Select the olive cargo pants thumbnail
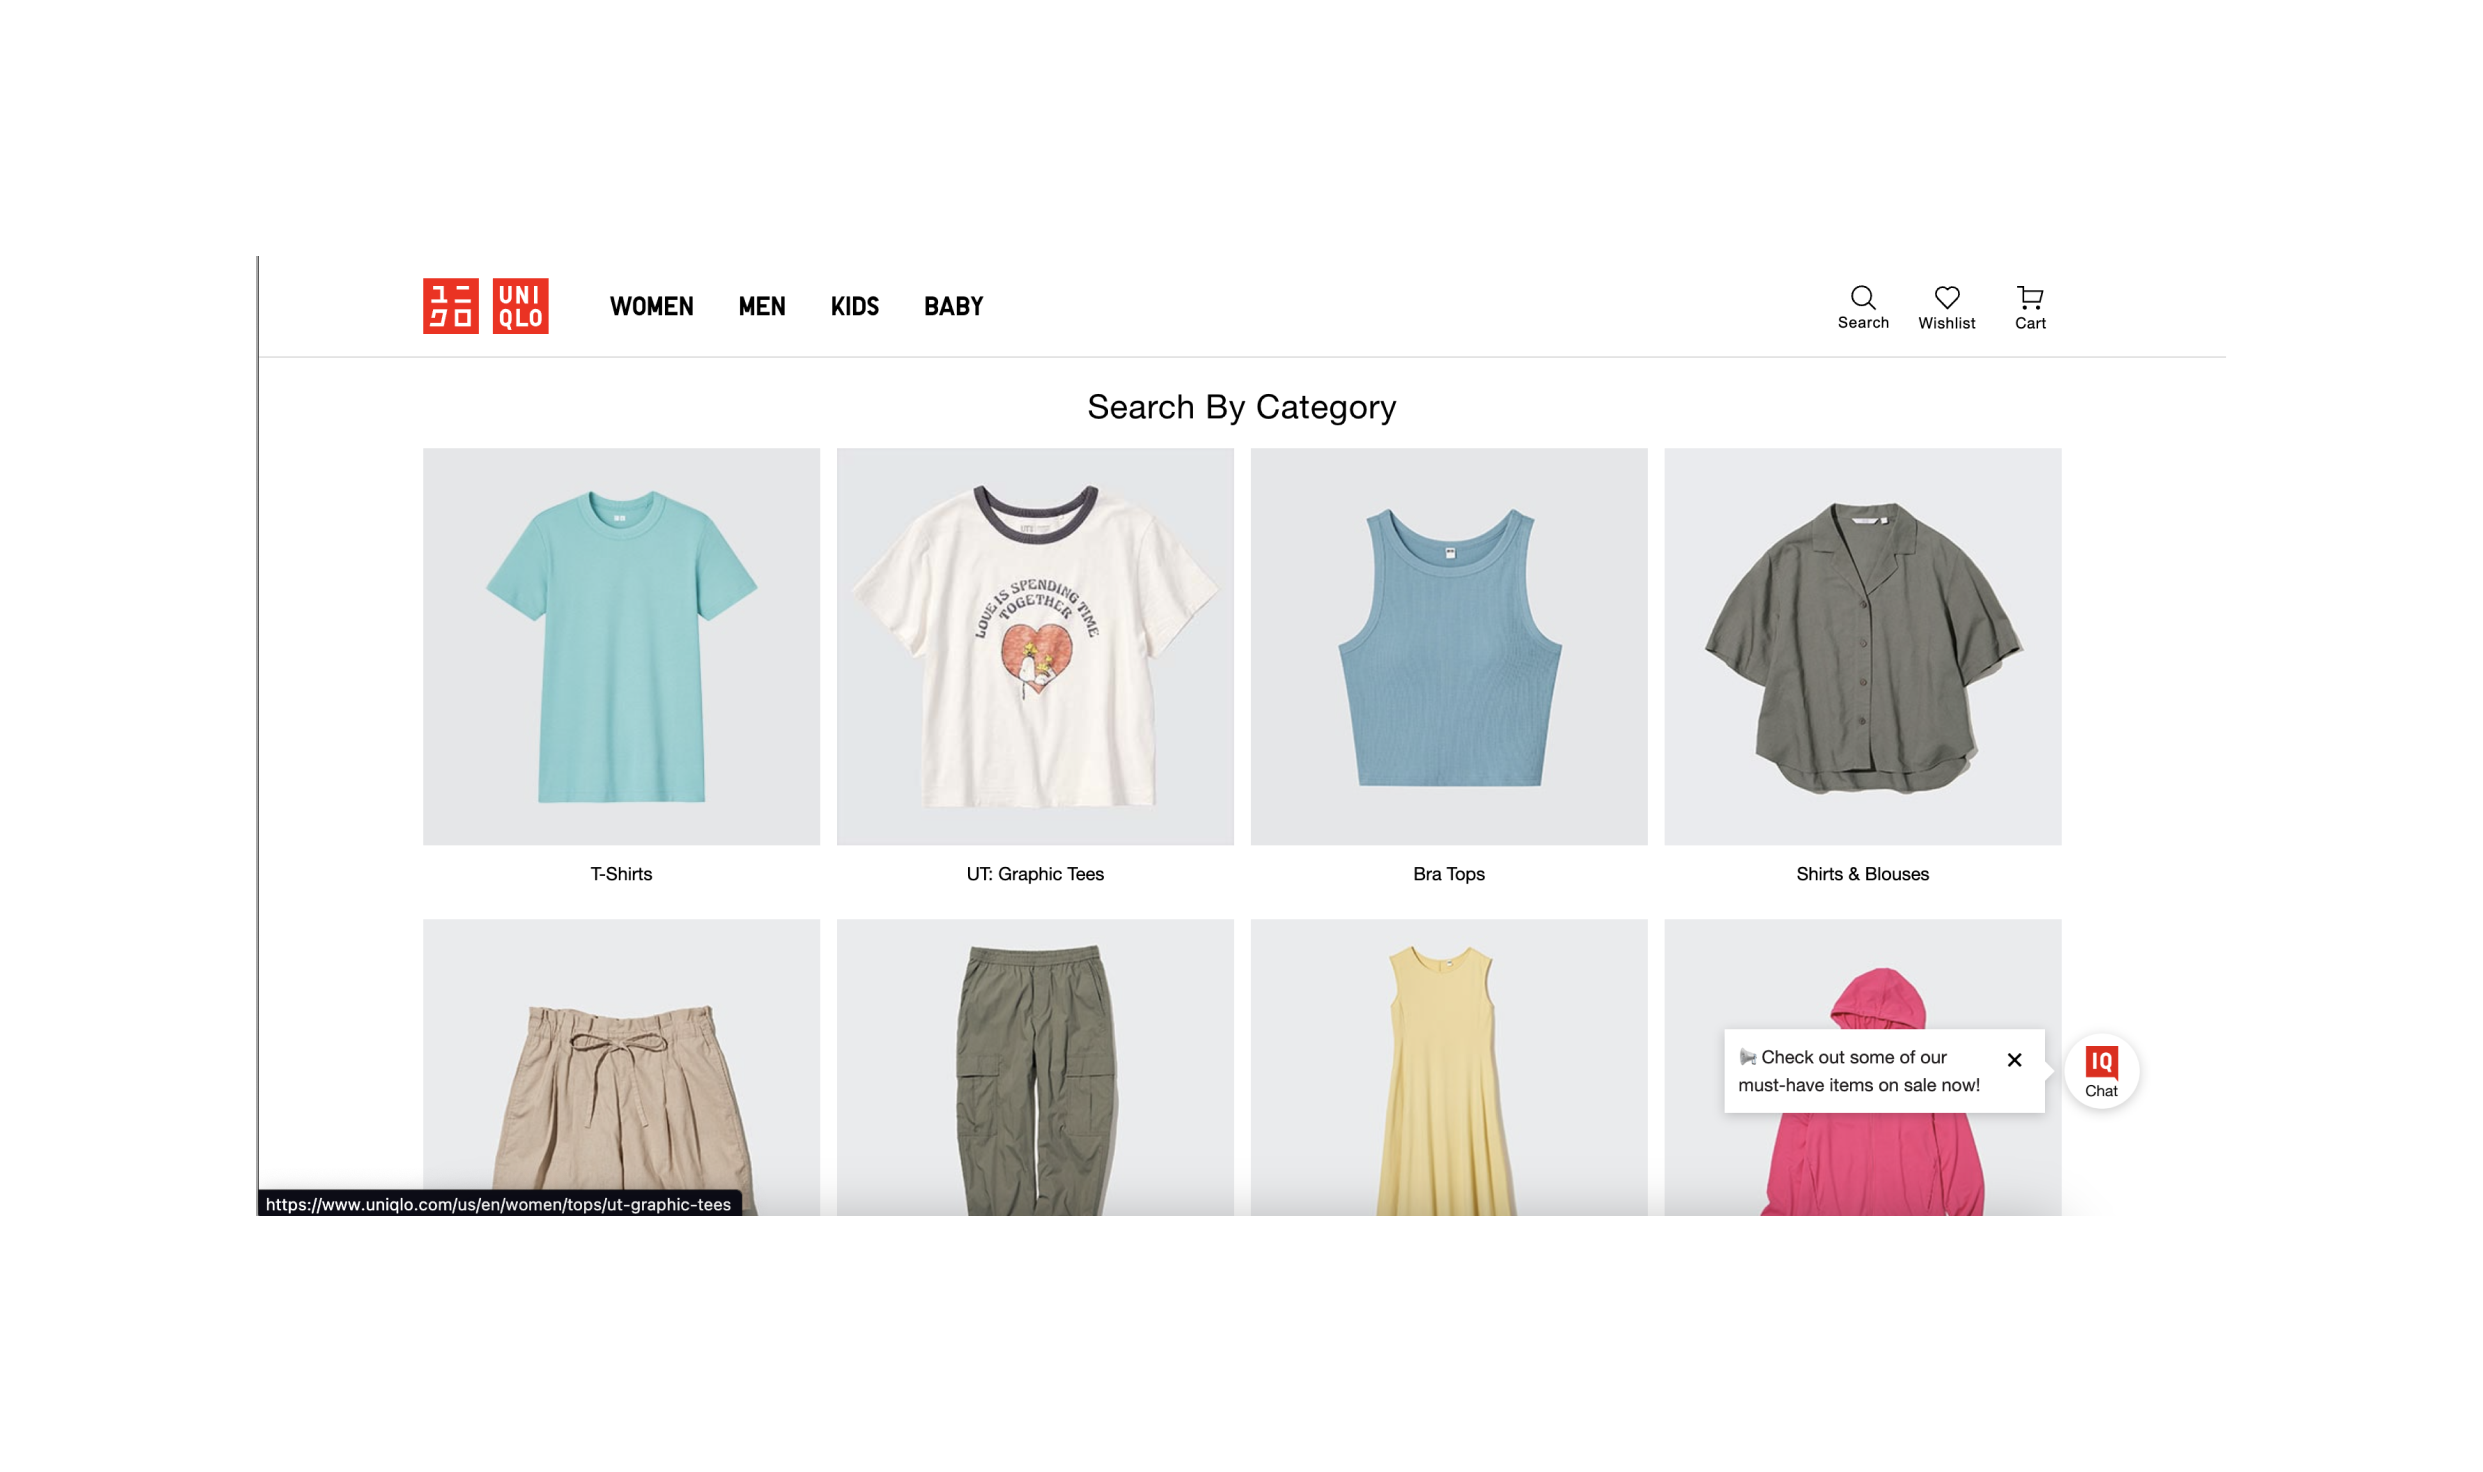The width and height of the screenshot is (2483, 1472). pyautogui.click(x=1035, y=1067)
